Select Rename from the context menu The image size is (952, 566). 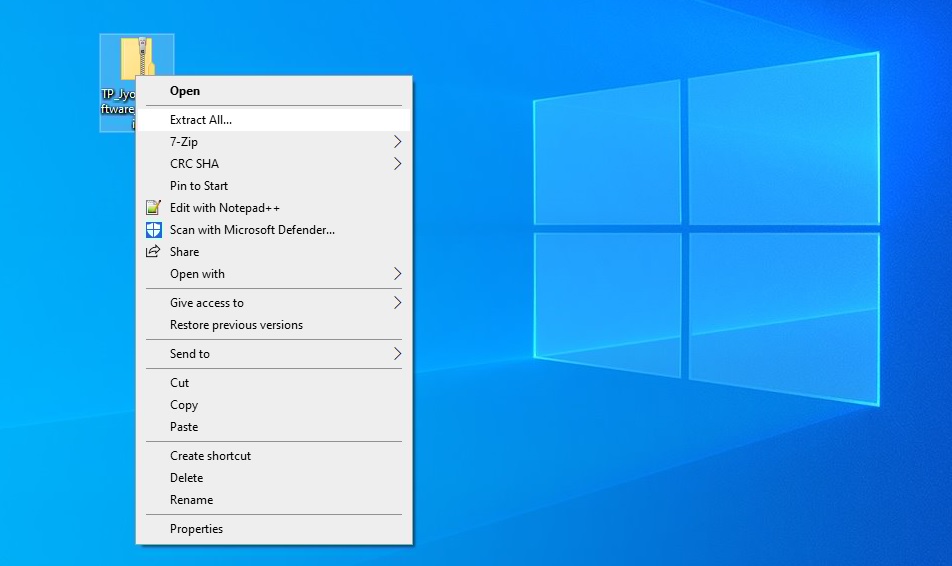(x=191, y=500)
